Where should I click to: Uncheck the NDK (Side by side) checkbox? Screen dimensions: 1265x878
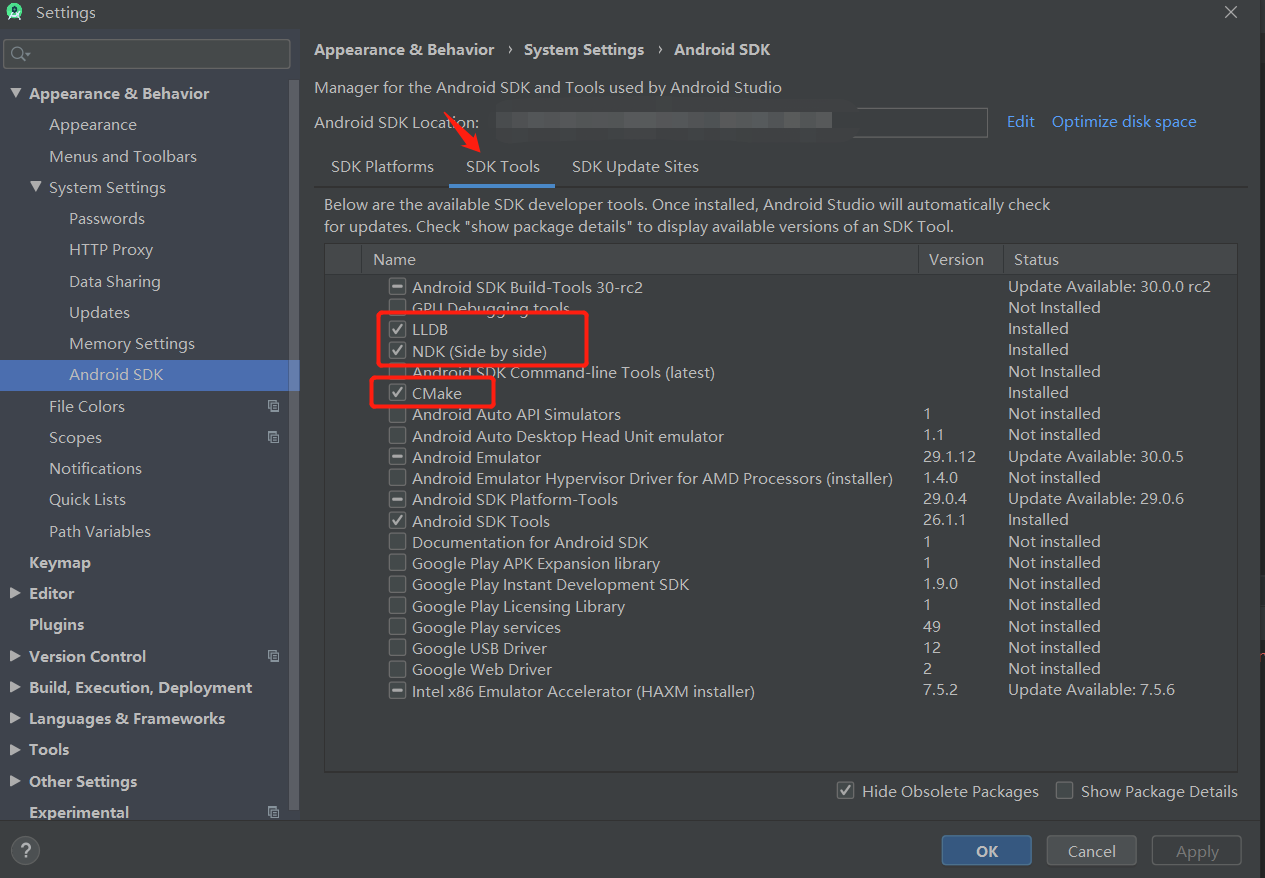[x=397, y=351]
